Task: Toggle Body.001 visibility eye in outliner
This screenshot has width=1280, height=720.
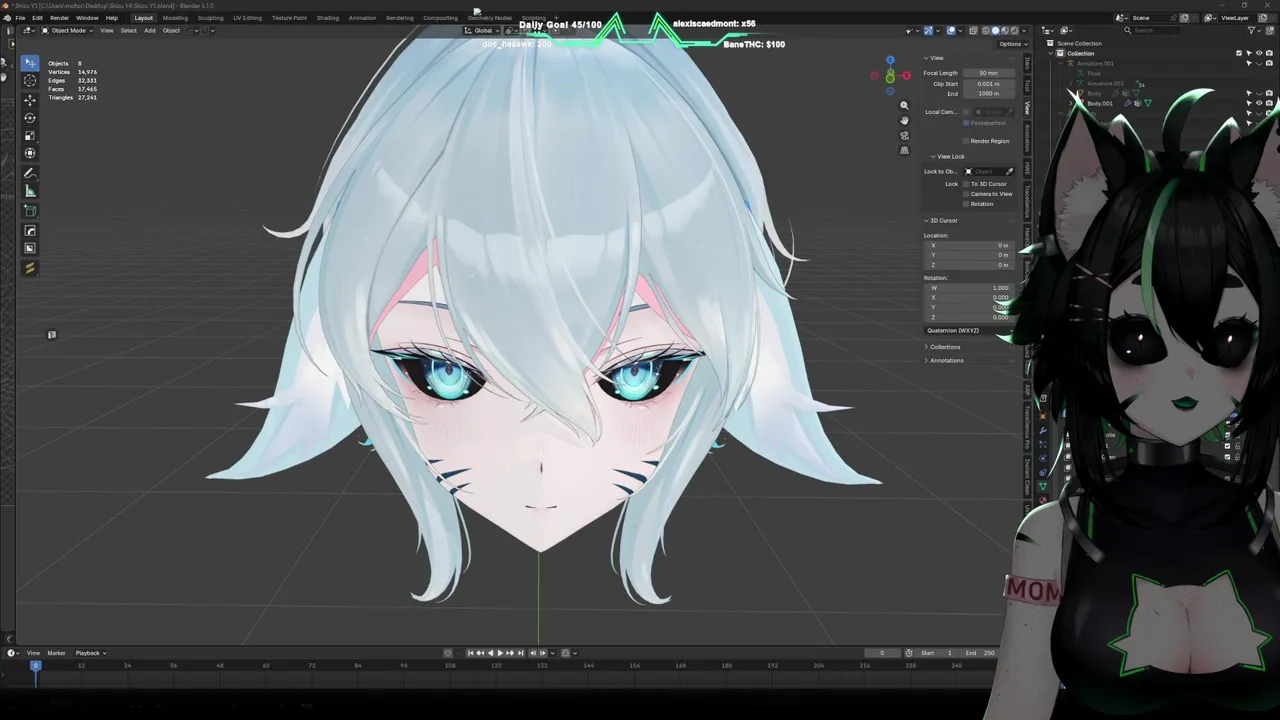Action: (x=1259, y=103)
